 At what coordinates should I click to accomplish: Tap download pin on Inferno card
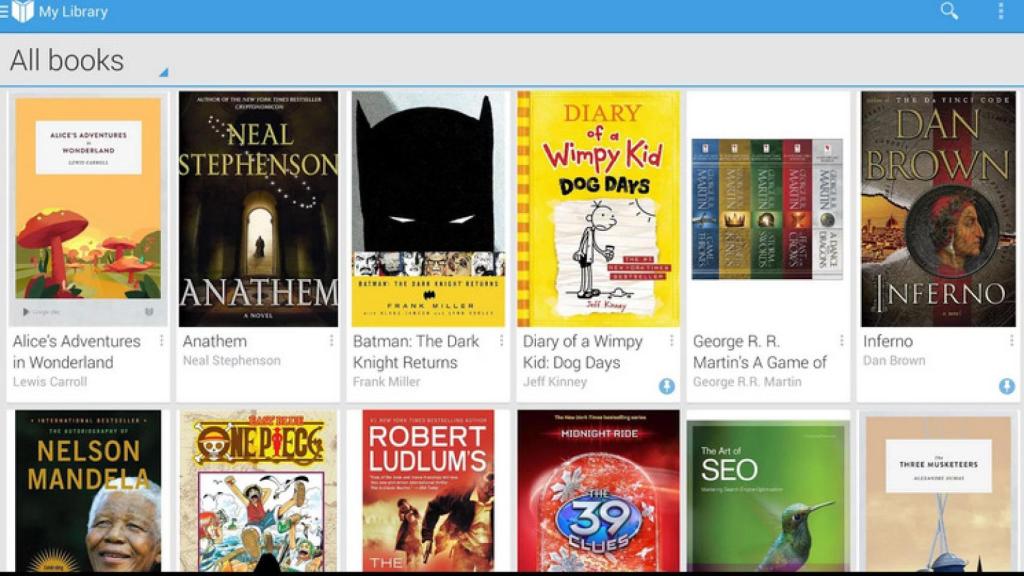pos(1006,386)
